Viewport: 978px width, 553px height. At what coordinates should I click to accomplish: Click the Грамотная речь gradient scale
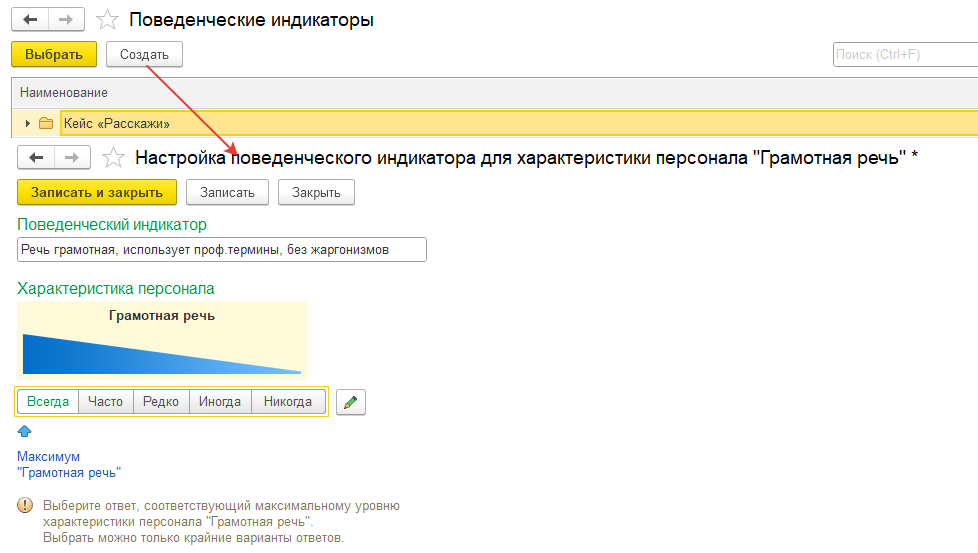coord(162,354)
